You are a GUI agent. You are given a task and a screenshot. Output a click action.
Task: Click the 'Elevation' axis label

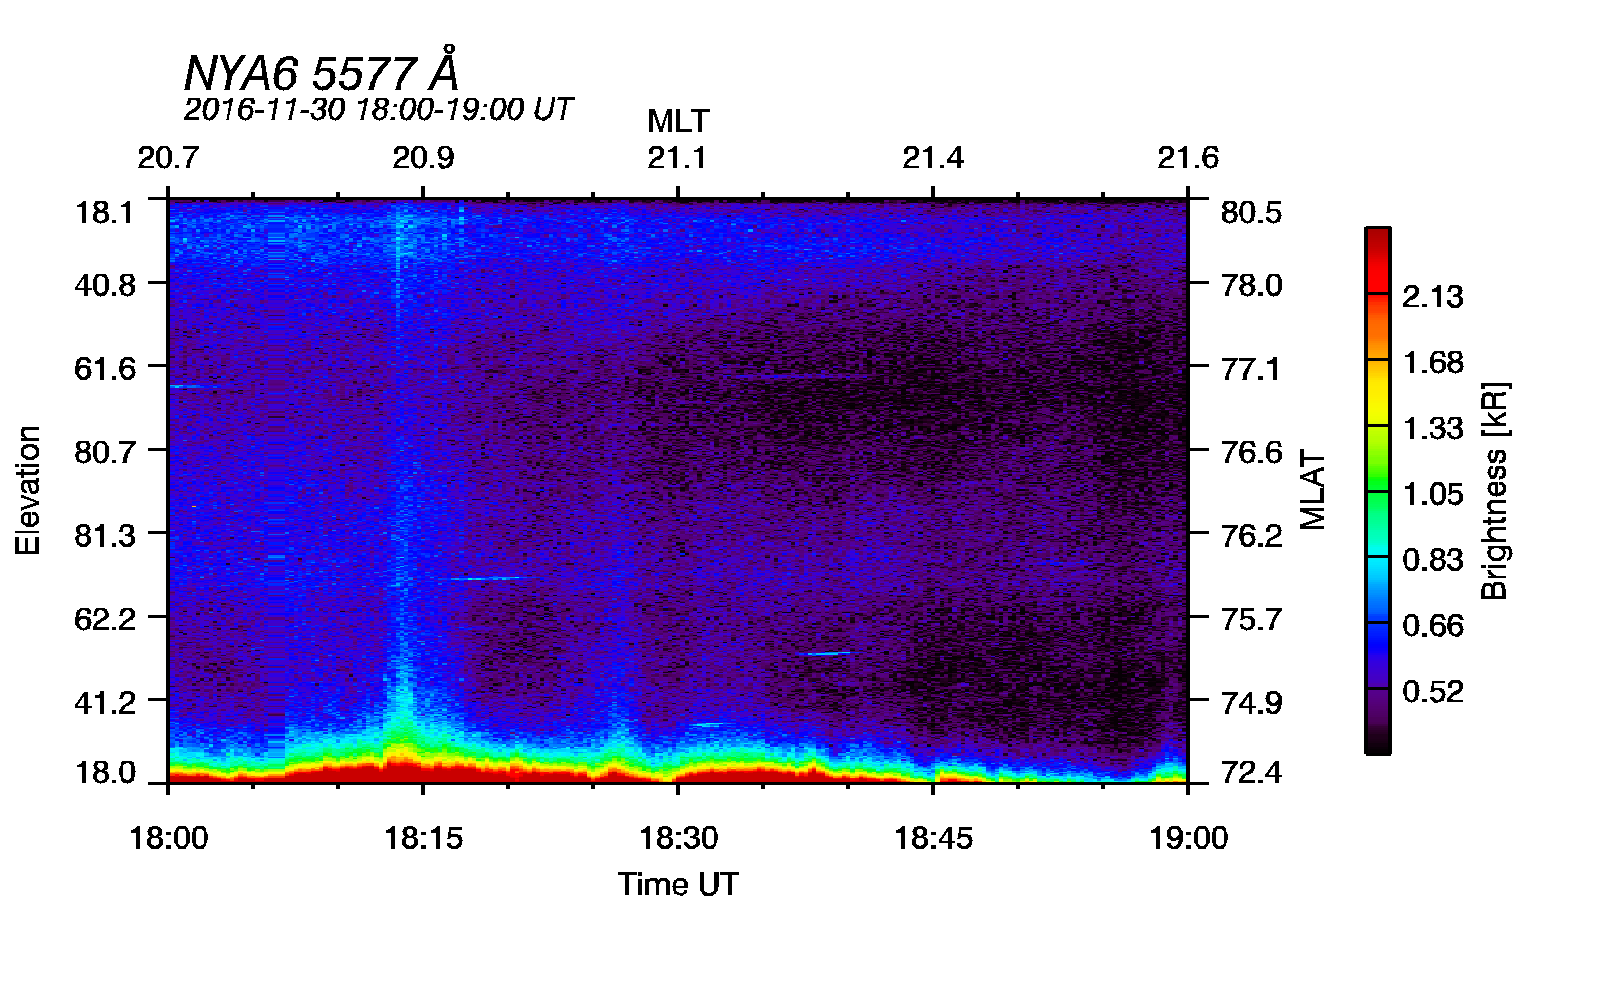point(28,490)
